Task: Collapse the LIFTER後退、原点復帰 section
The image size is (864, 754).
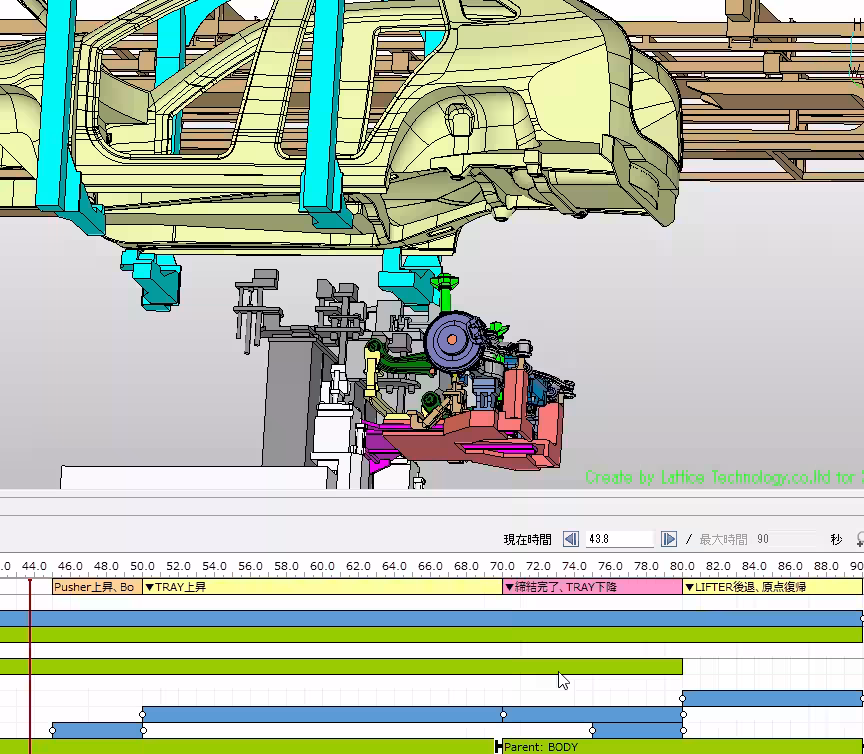Action: (x=689, y=587)
